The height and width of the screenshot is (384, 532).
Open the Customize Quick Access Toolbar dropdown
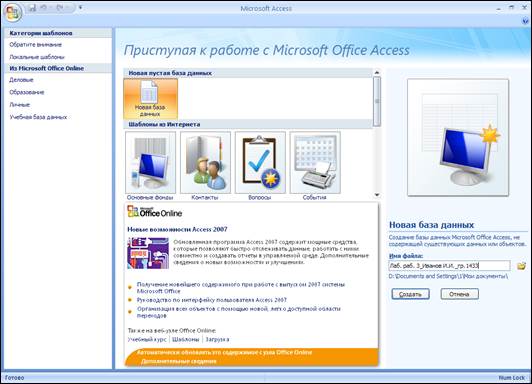pyautogui.click(x=80, y=7)
